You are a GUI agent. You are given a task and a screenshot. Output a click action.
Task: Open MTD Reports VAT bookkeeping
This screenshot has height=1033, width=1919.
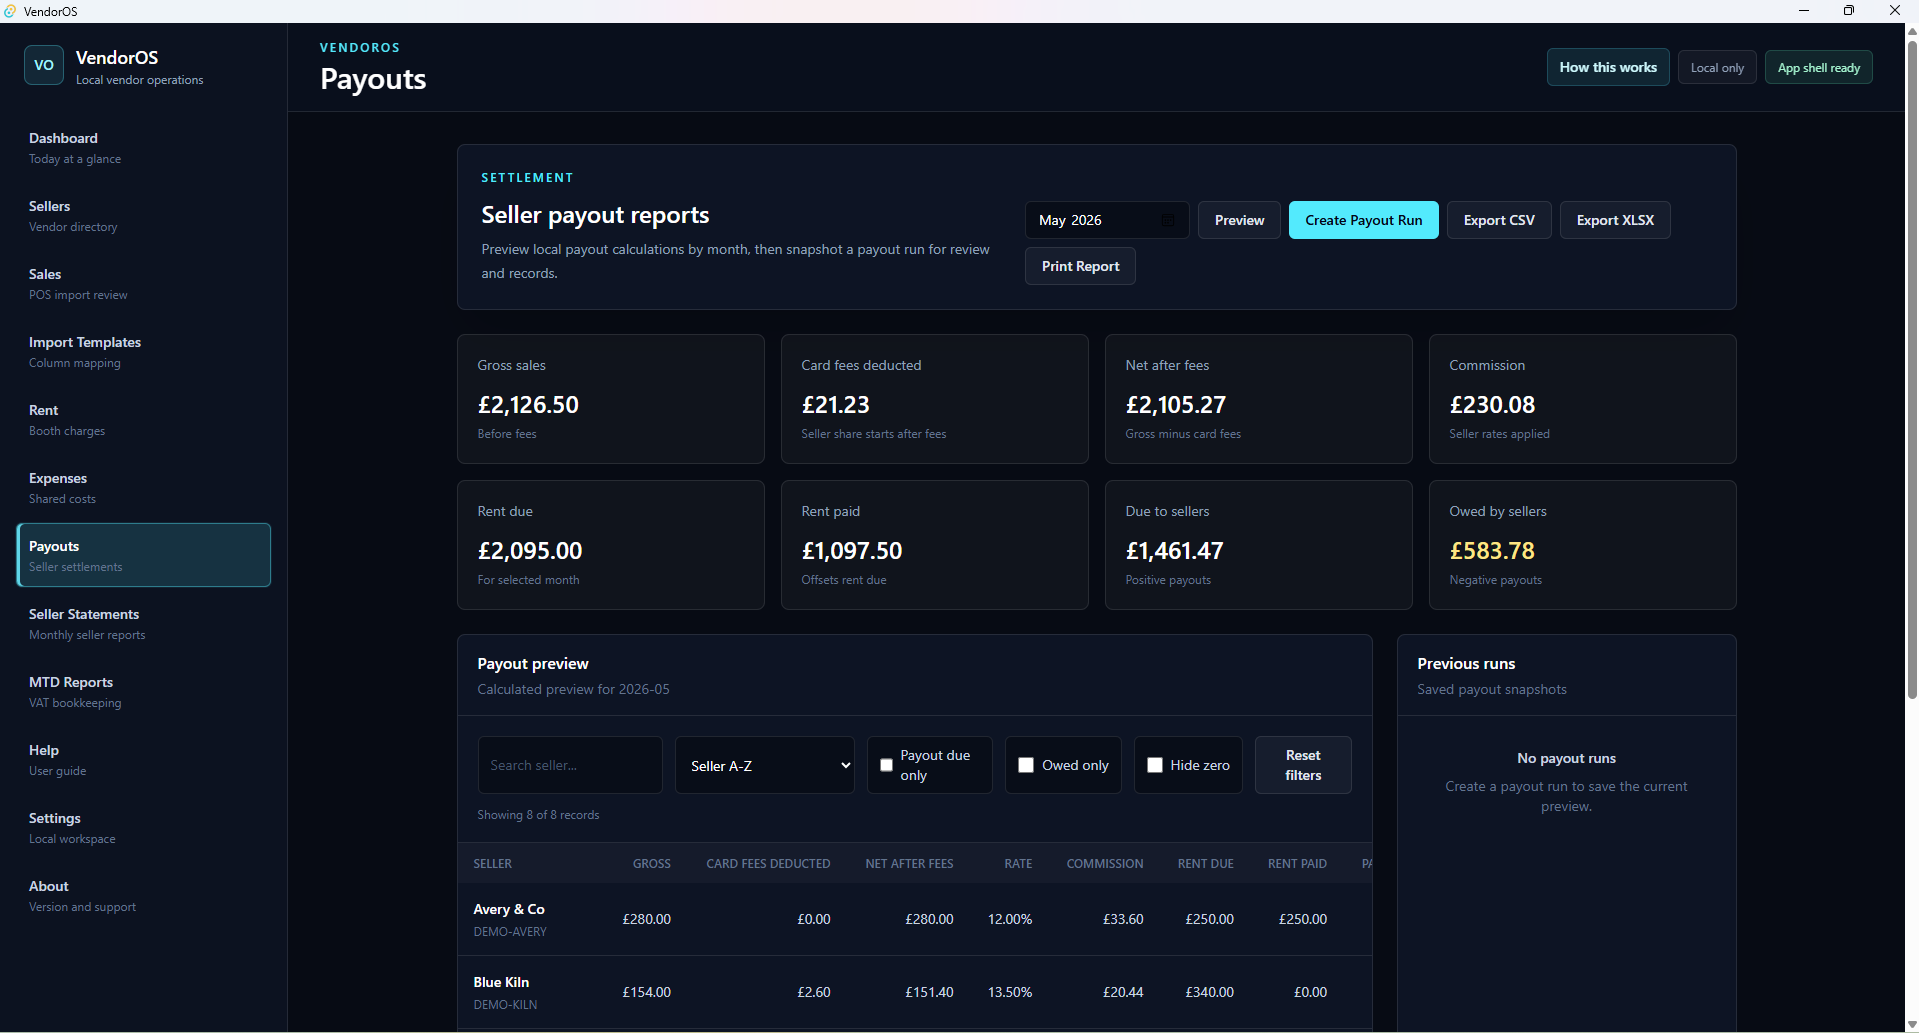(x=144, y=691)
